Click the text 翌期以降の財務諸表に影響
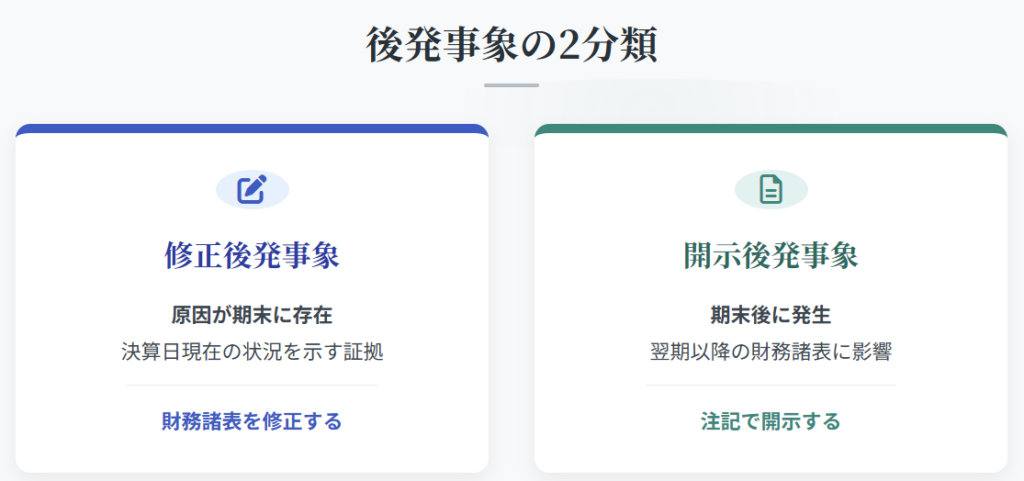 [x=770, y=351]
